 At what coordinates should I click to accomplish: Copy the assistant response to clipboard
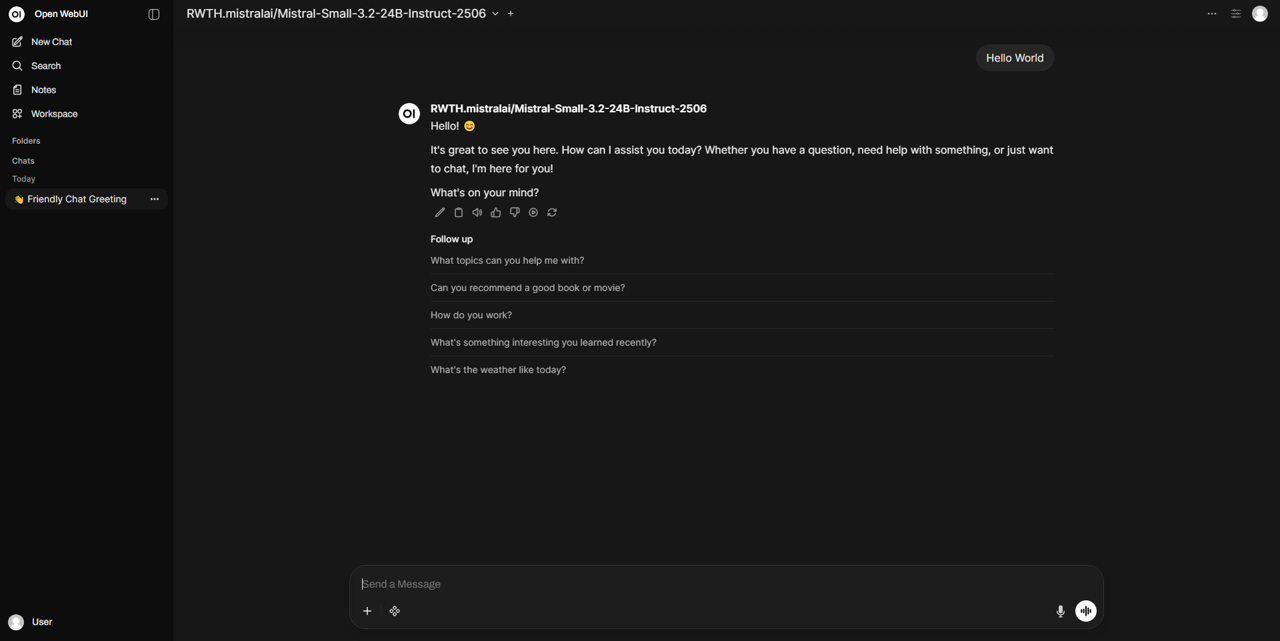pos(459,213)
